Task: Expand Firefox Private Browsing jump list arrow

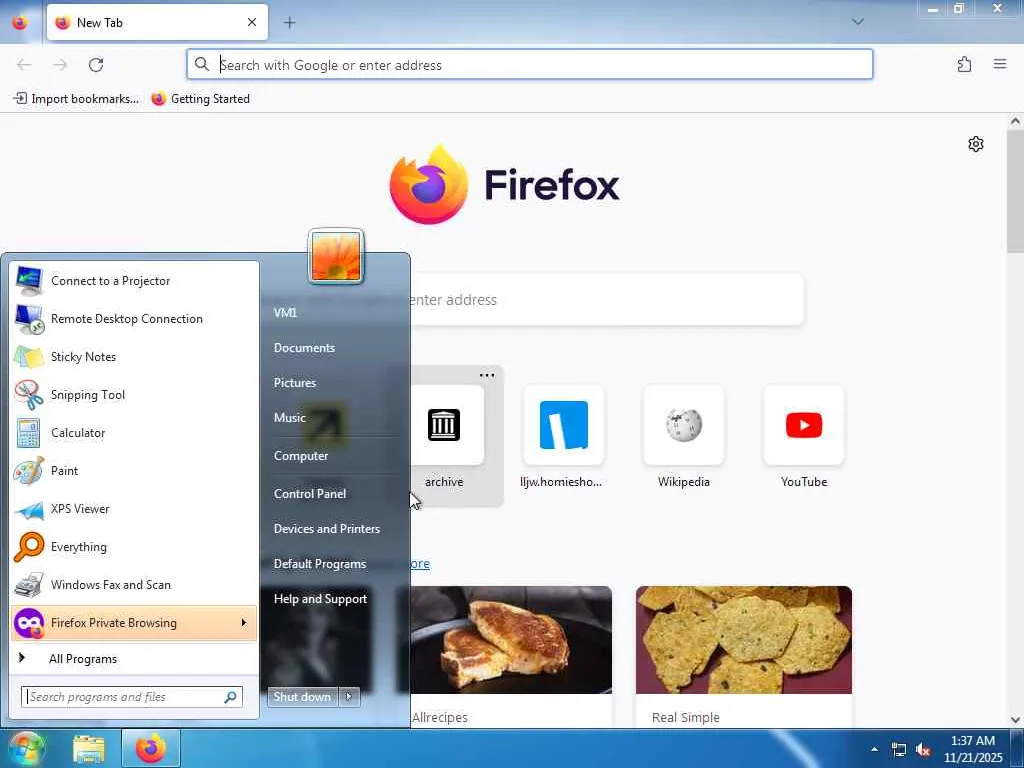Action: click(244, 623)
